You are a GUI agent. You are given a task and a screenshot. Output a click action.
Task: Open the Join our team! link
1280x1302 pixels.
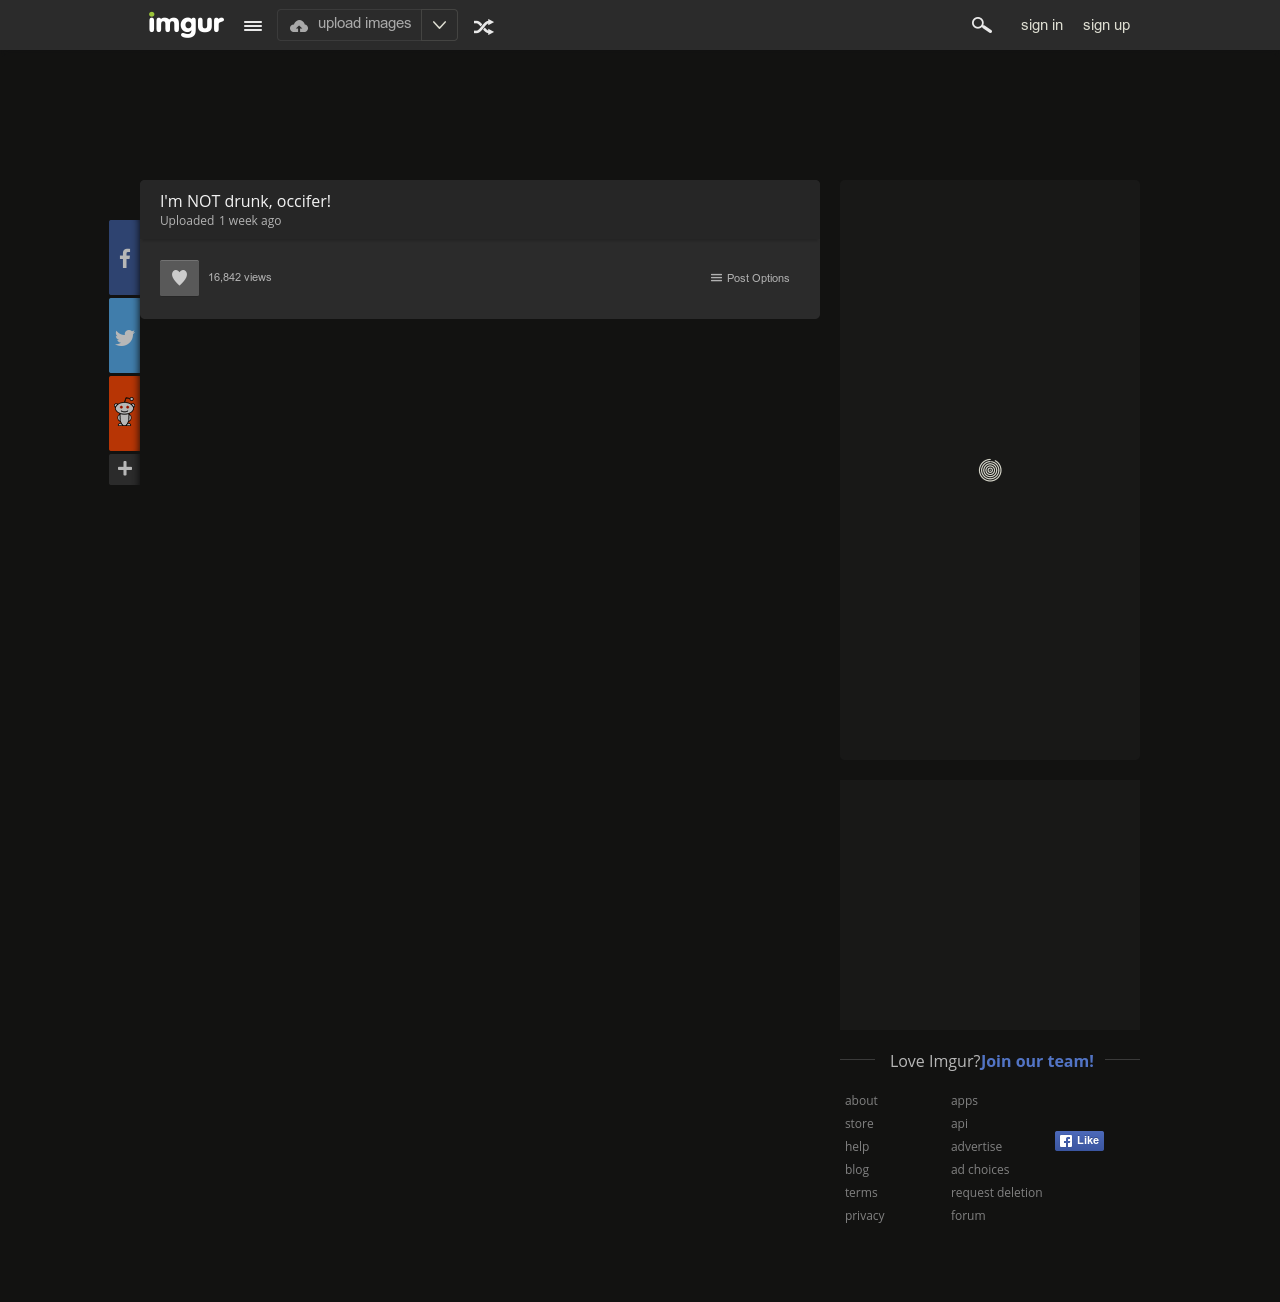pos(1037,1061)
